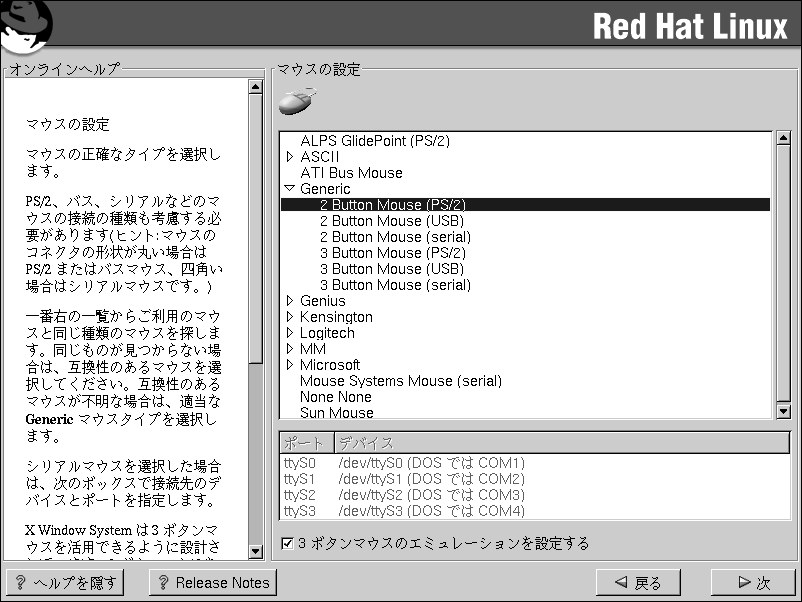Expand the ASCII mouse group
802x602 pixels.
point(290,157)
